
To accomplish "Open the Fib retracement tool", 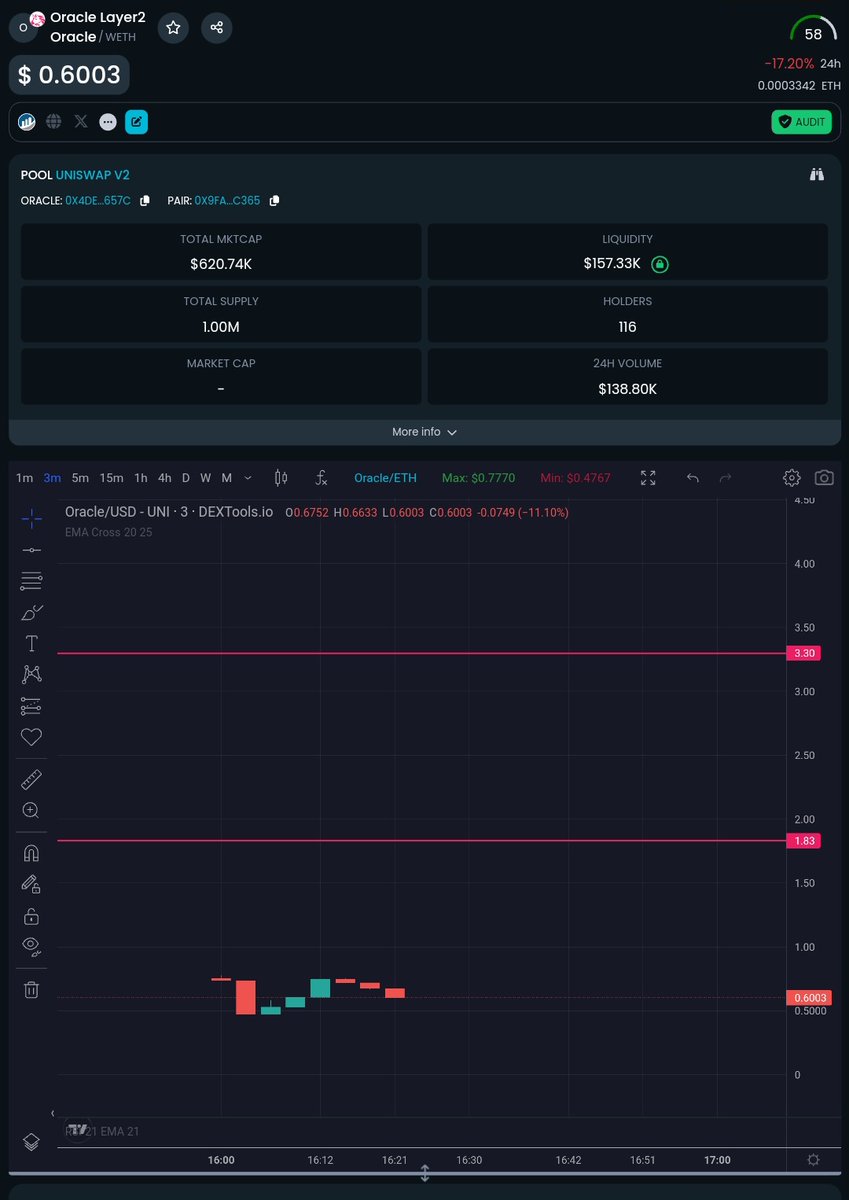I will pyautogui.click(x=31, y=581).
